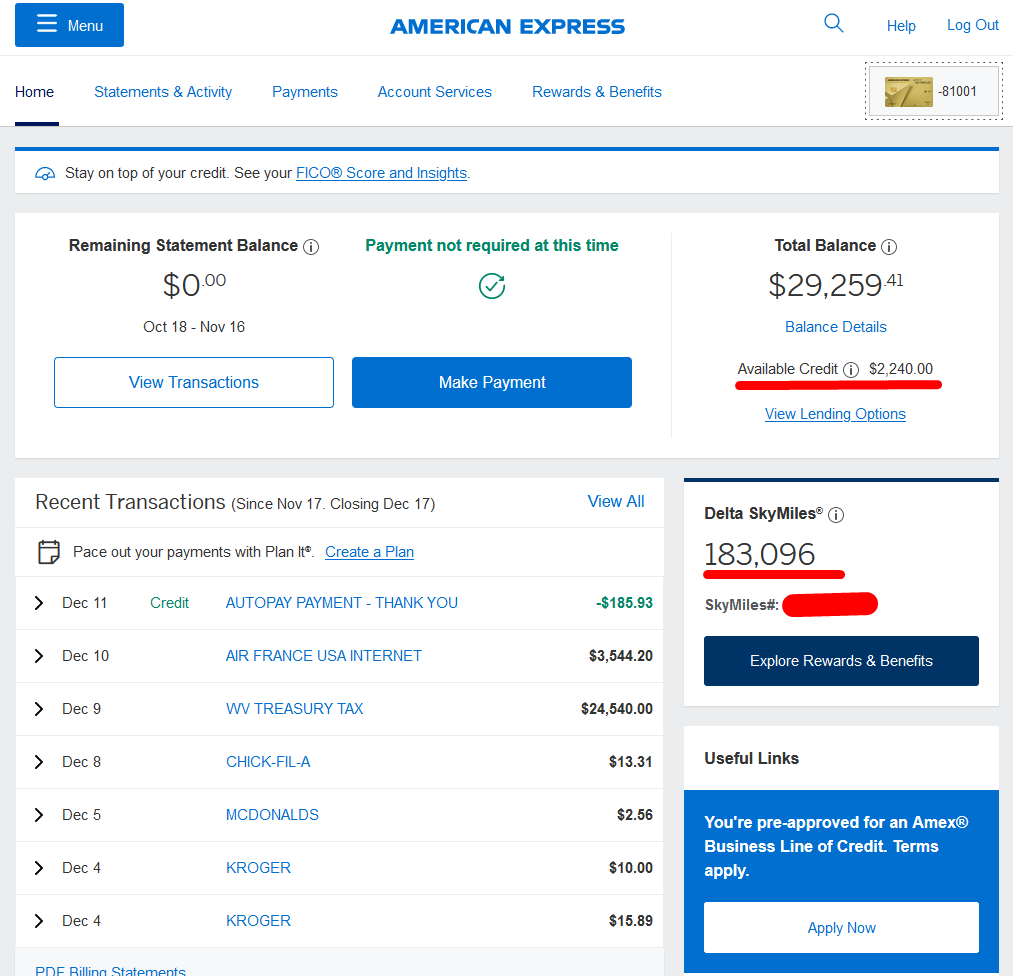This screenshot has width=1013, height=976.
Task: Click the Plan It calendar icon
Action: tap(49, 552)
